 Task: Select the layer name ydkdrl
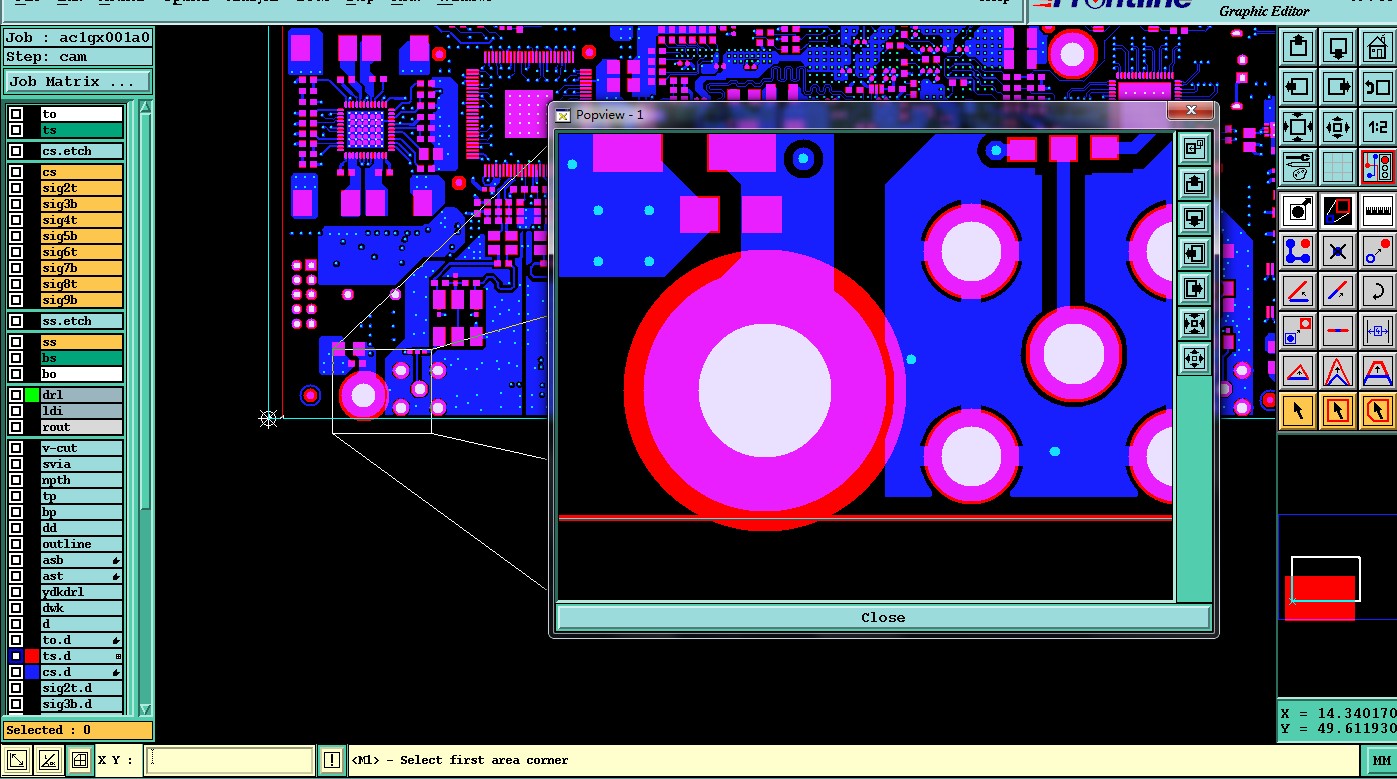81,592
